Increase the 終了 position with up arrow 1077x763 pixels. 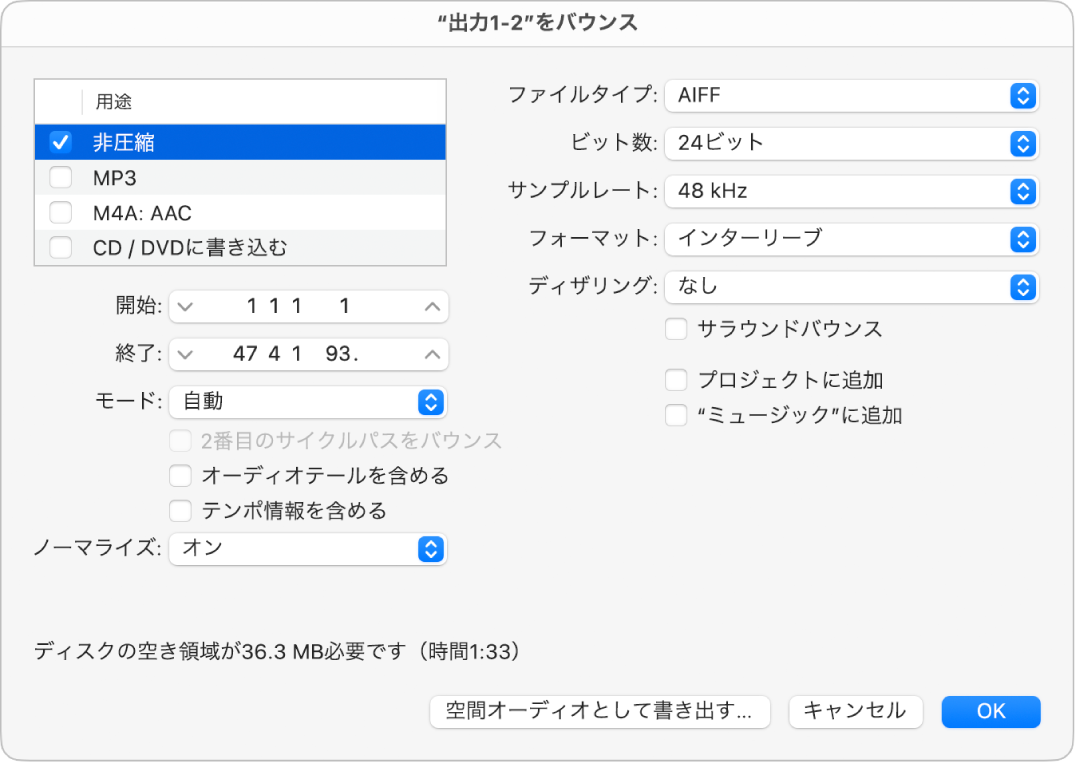click(x=431, y=354)
